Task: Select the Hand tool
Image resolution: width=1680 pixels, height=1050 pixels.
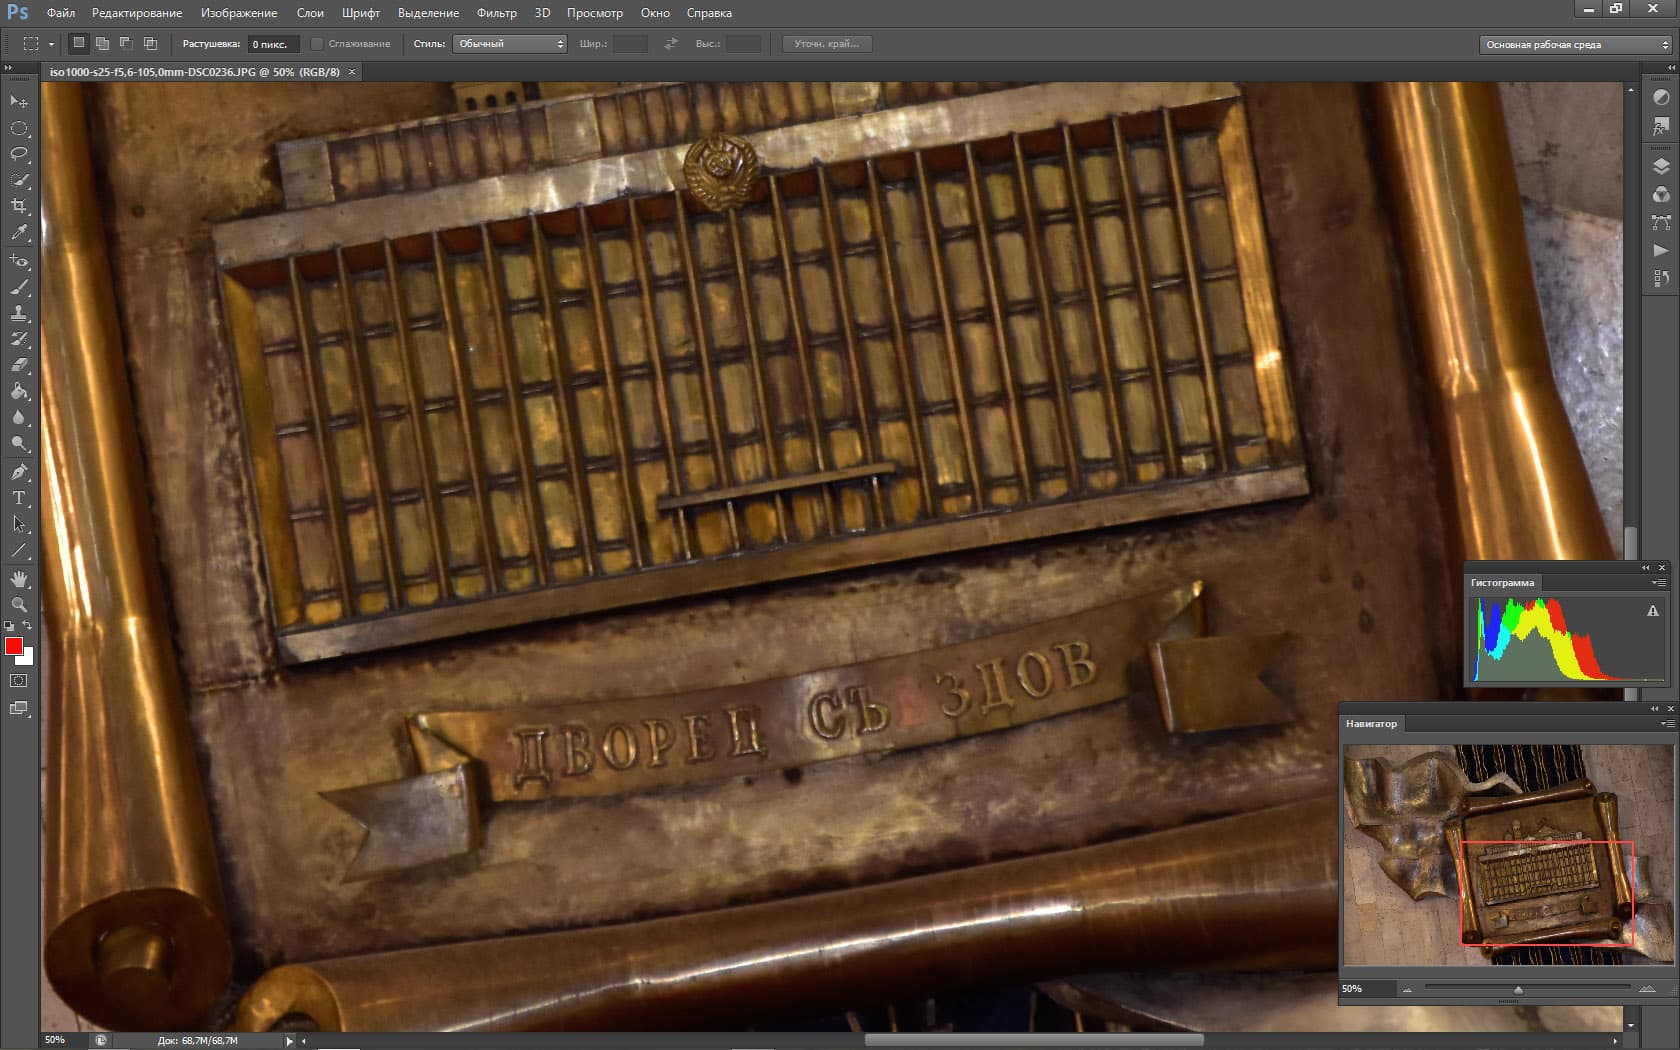Action: tap(19, 579)
